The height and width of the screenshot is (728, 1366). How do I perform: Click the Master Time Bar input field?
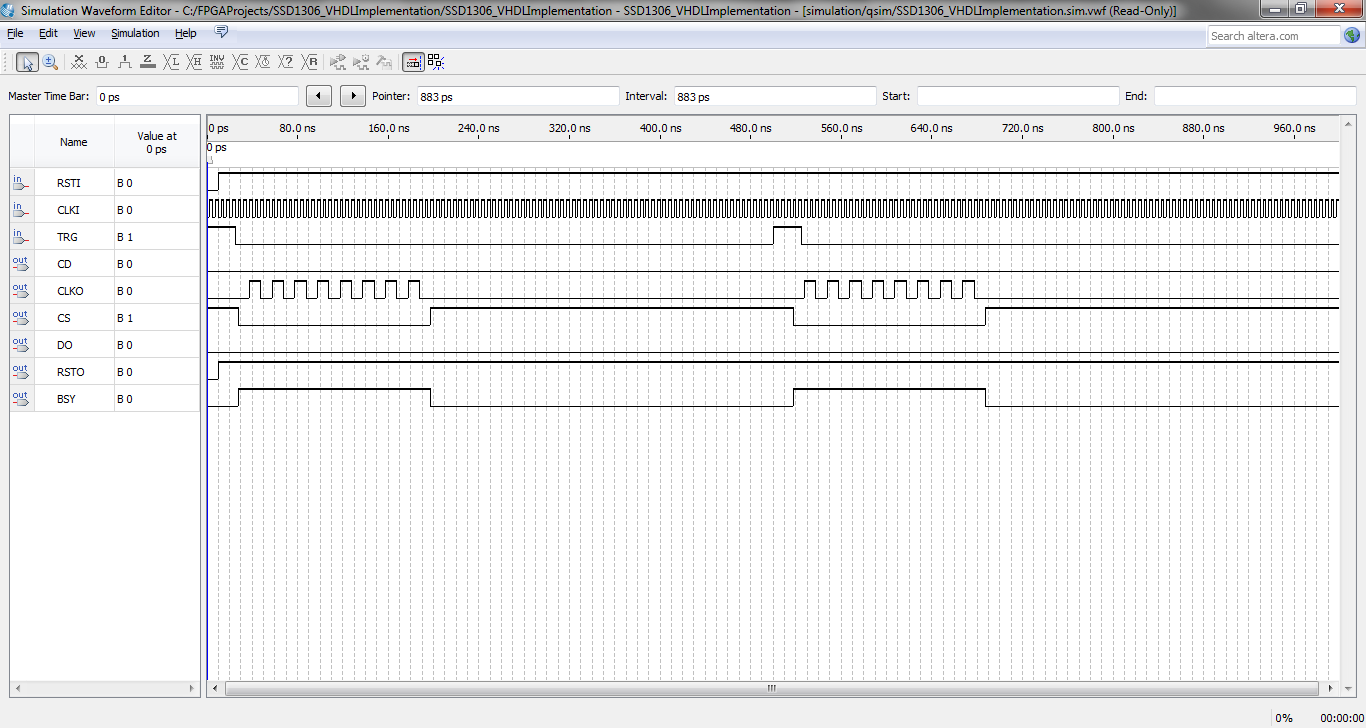click(x=196, y=97)
